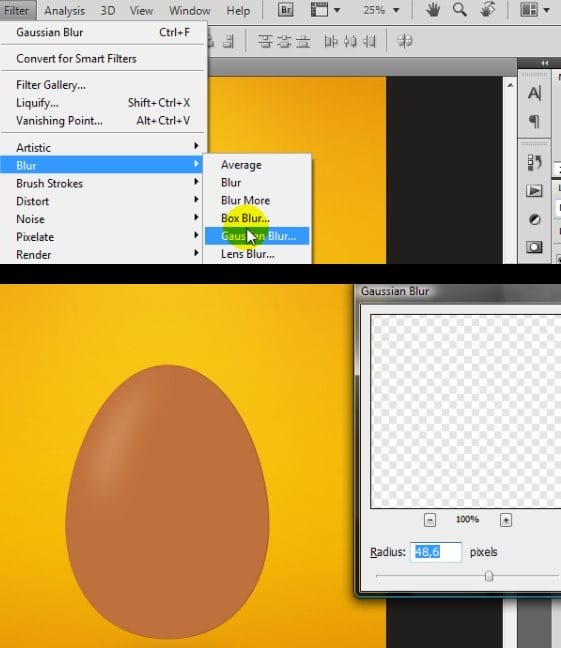Open the Paragraph panel icon
The image size is (561, 648).
534,121
